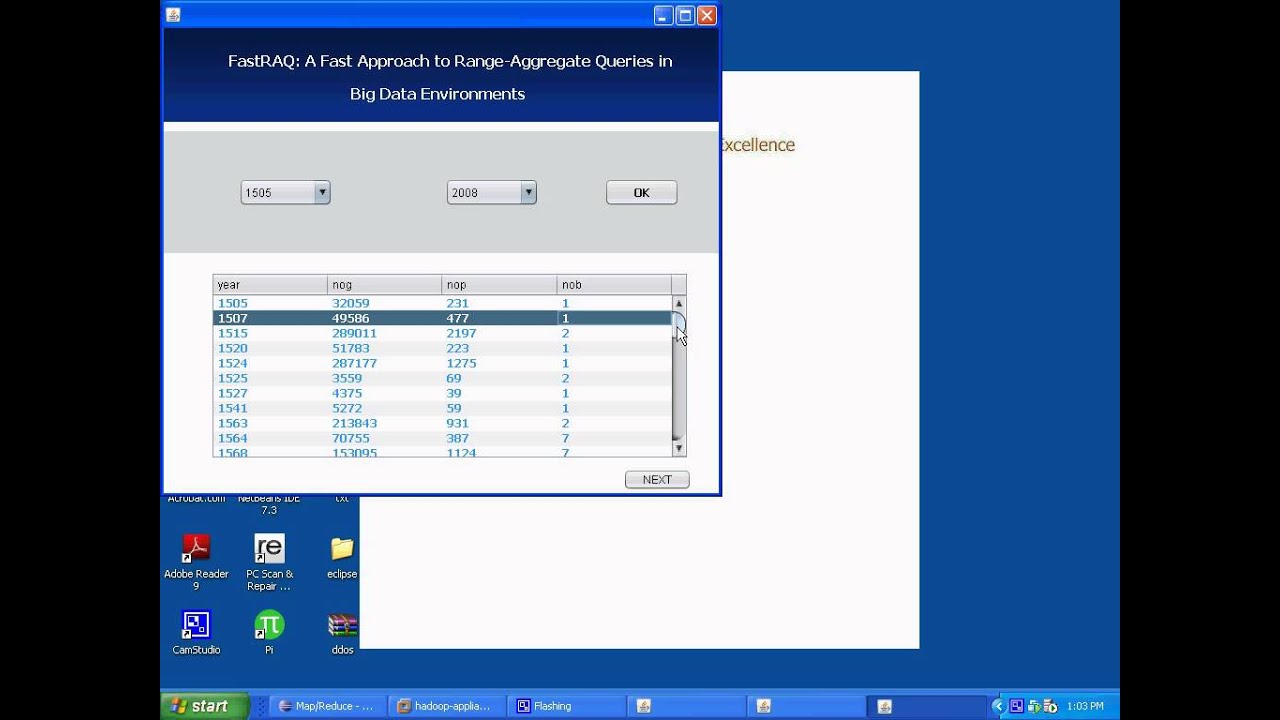The height and width of the screenshot is (720, 1280).
Task: Launch PC Scan & Repair desktop shortcut
Action: click(269, 562)
